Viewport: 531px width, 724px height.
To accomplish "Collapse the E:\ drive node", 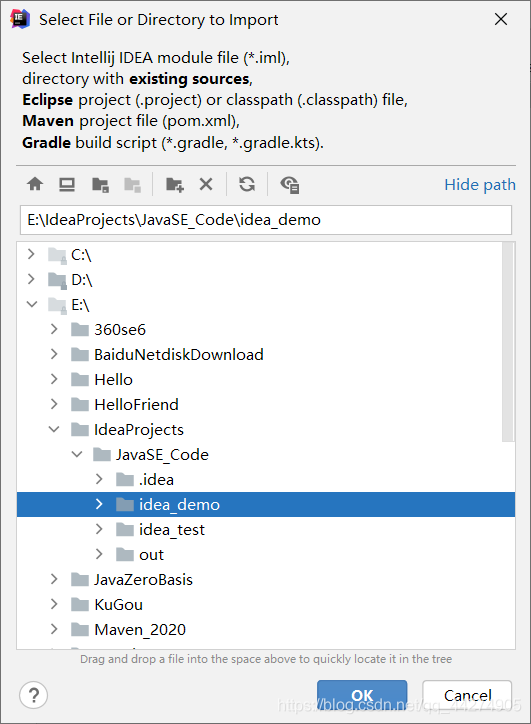I will coord(32,304).
